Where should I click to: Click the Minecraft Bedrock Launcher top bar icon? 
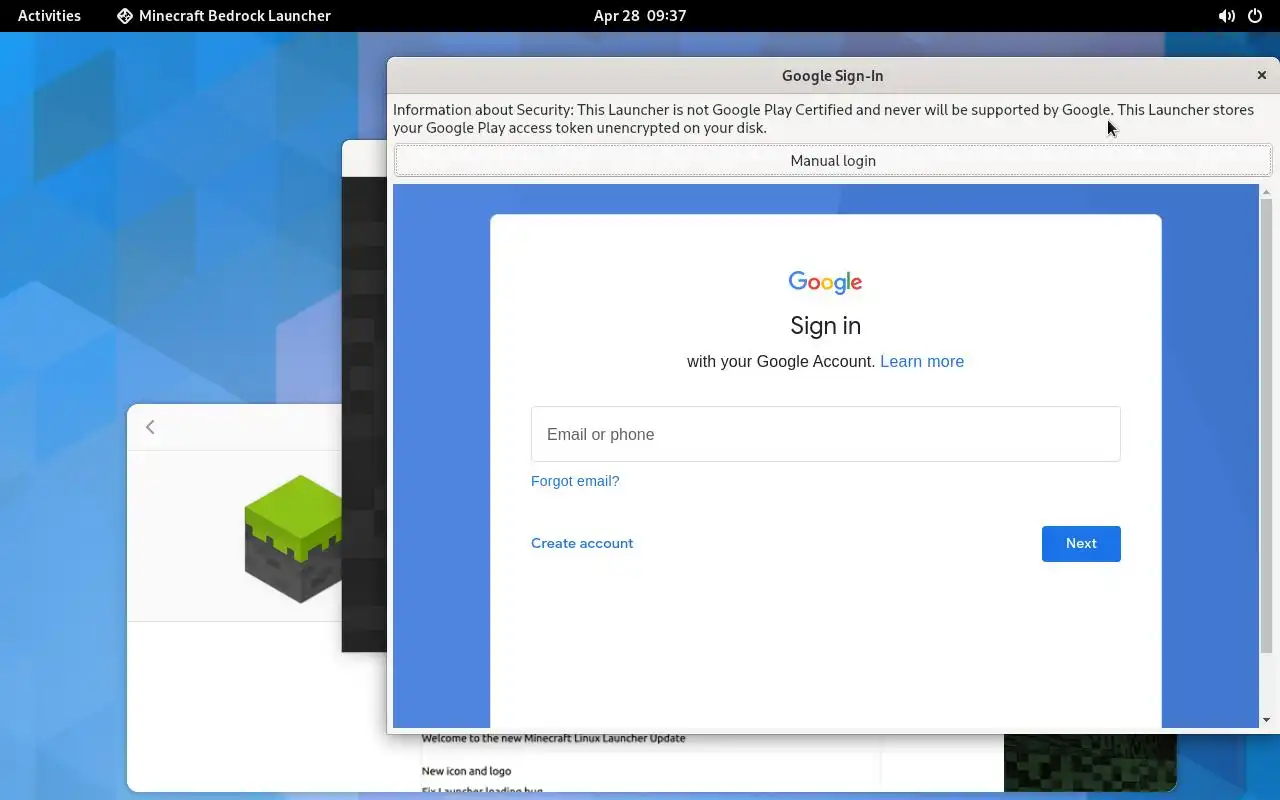[x=124, y=16]
